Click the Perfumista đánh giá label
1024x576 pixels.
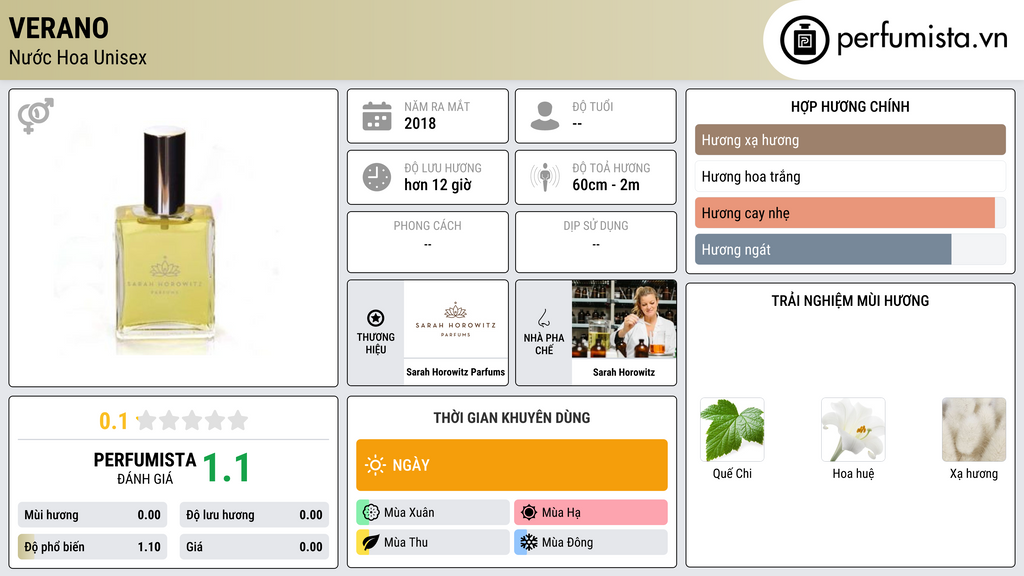click(x=145, y=468)
